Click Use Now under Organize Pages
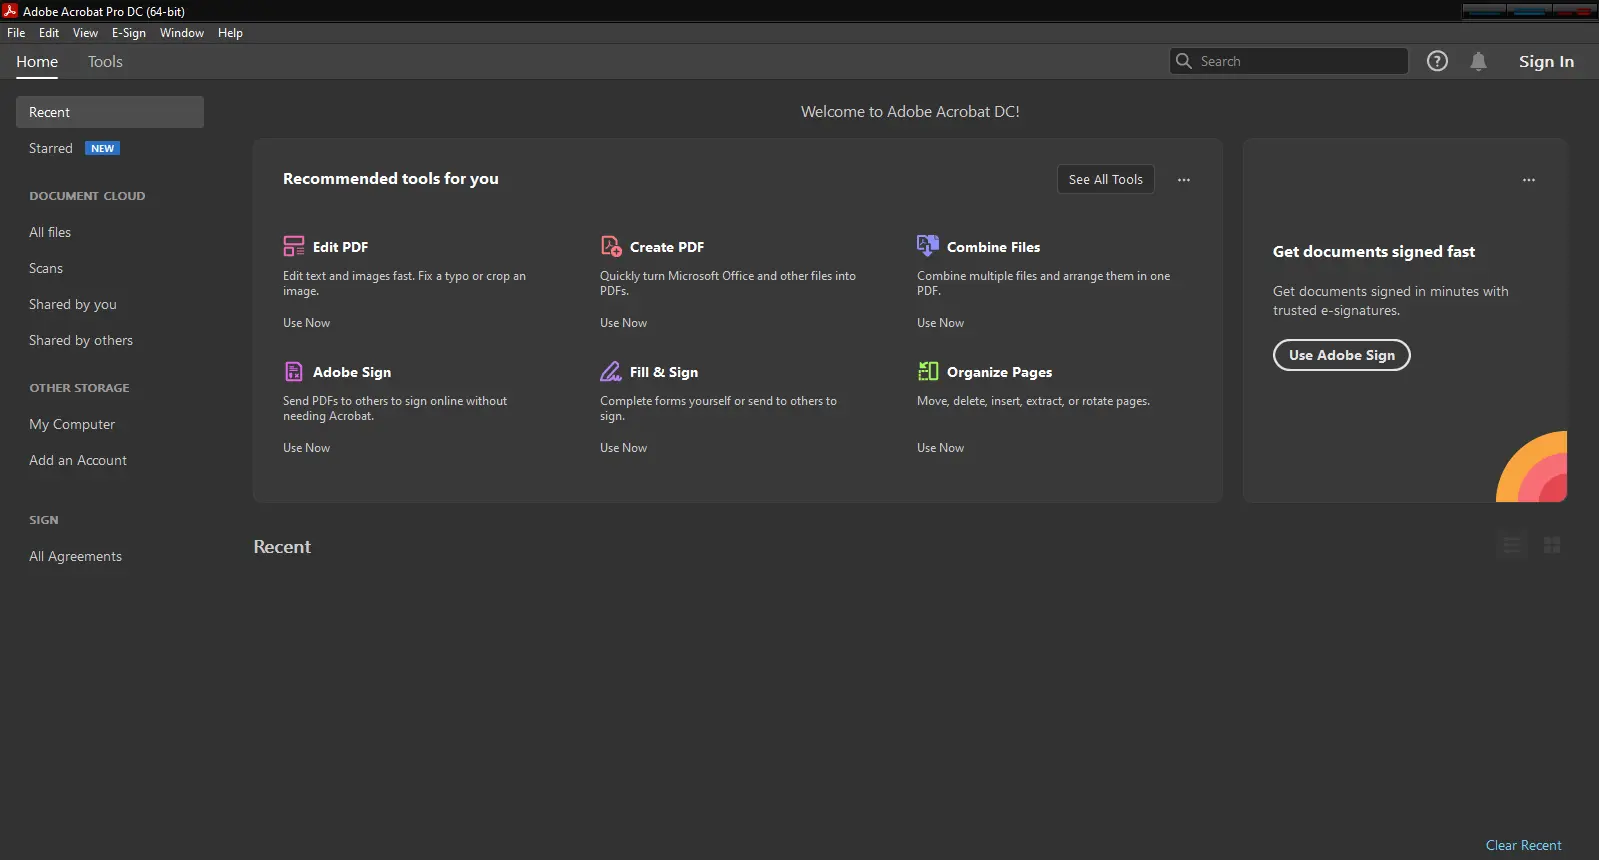The image size is (1599, 860). pos(940,448)
